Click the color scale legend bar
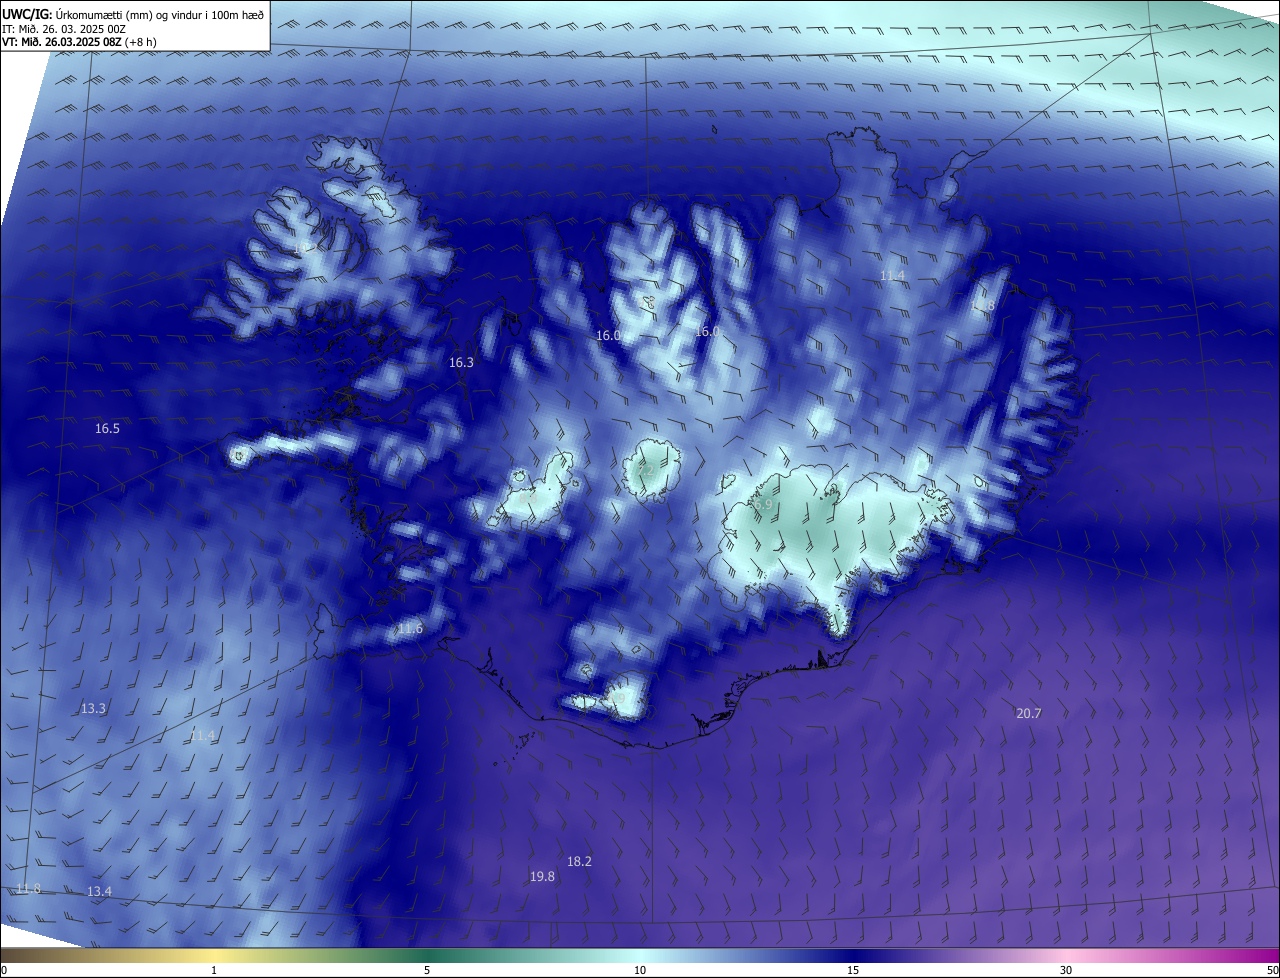Image resolution: width=1280 pixels, height=978 pixels. click(x=640, y=956)
